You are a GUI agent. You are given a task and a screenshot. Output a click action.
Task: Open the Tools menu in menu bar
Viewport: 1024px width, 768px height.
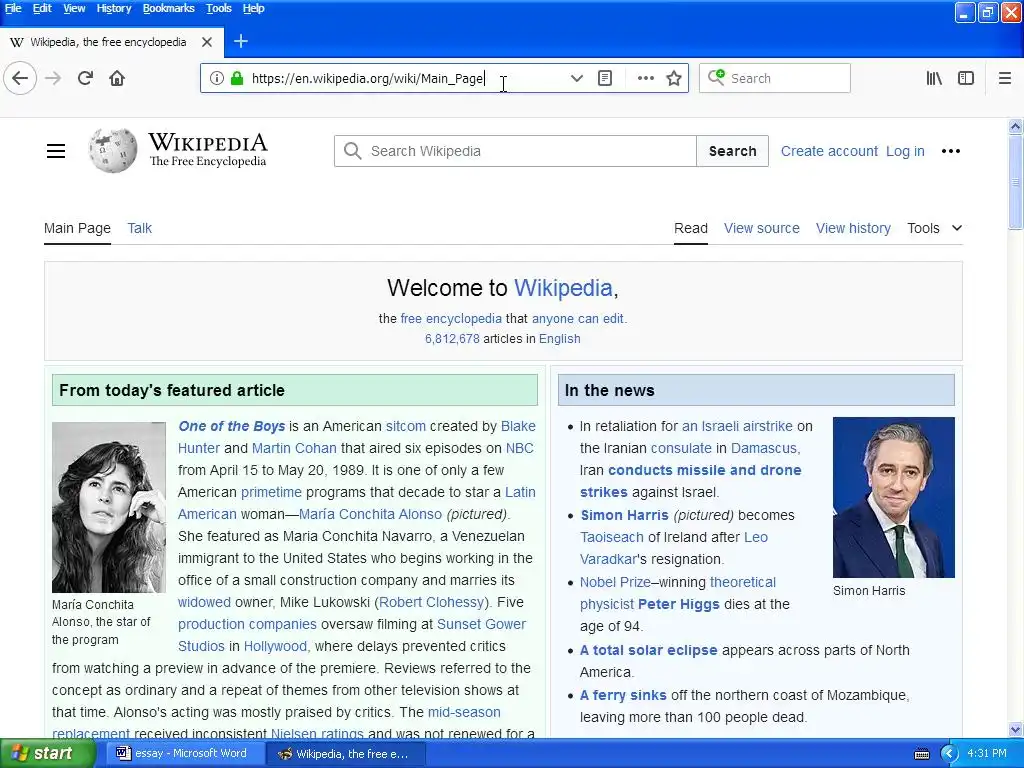pos(219,8)
